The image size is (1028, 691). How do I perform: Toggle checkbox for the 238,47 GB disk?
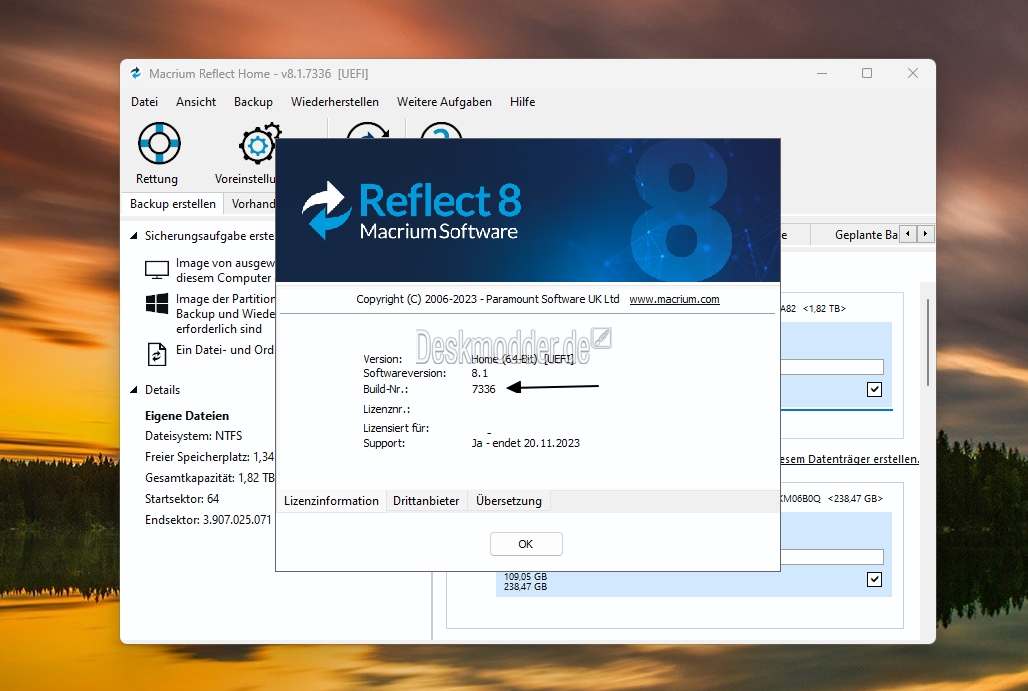874,580
